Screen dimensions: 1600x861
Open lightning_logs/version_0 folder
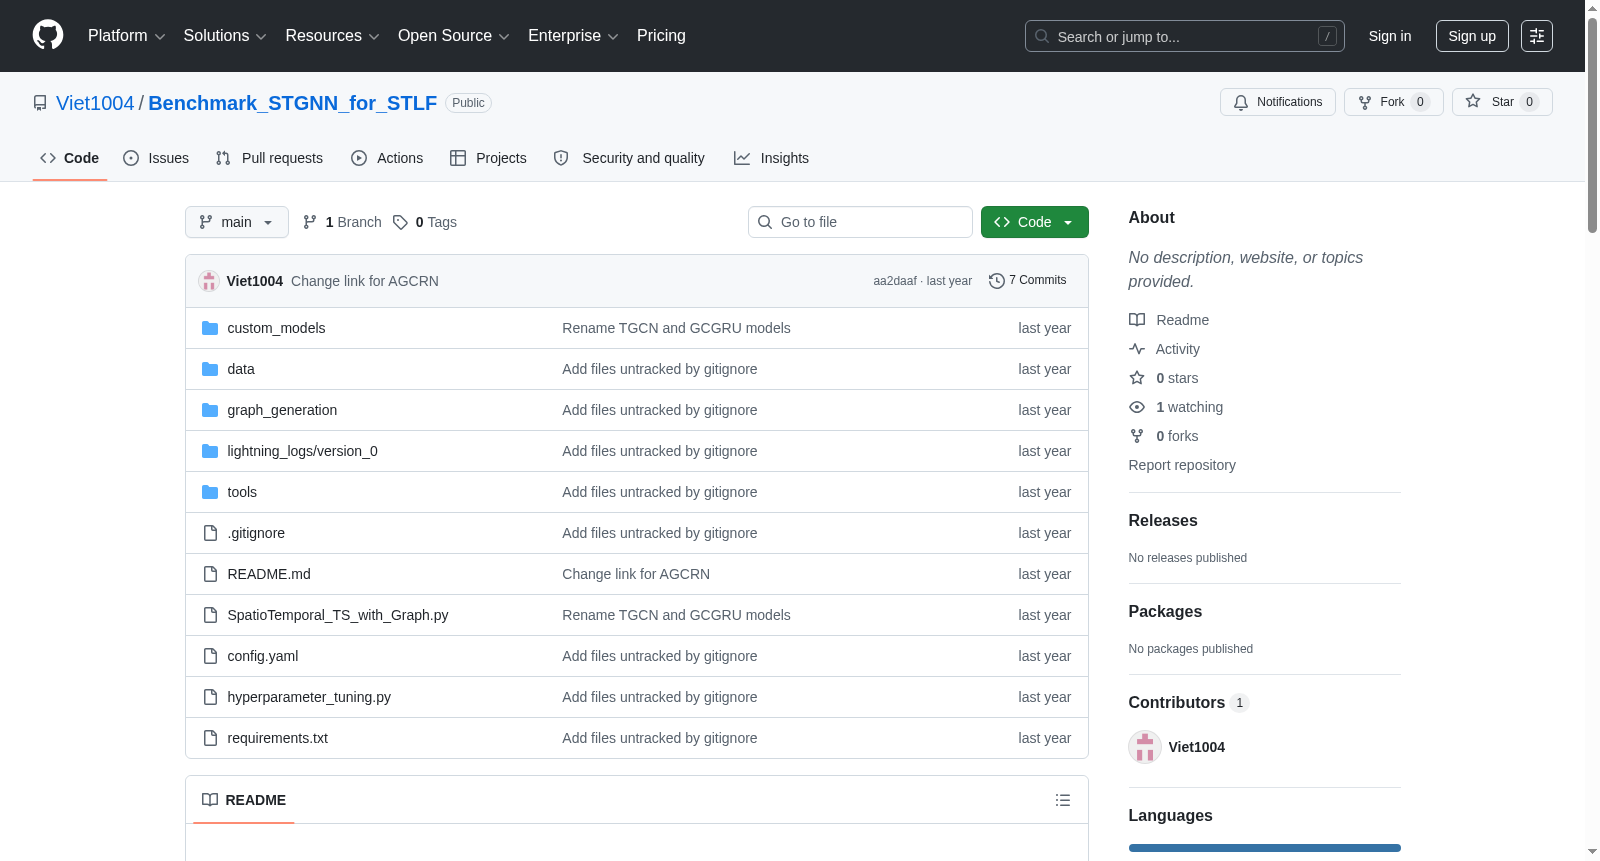[303, 451]
